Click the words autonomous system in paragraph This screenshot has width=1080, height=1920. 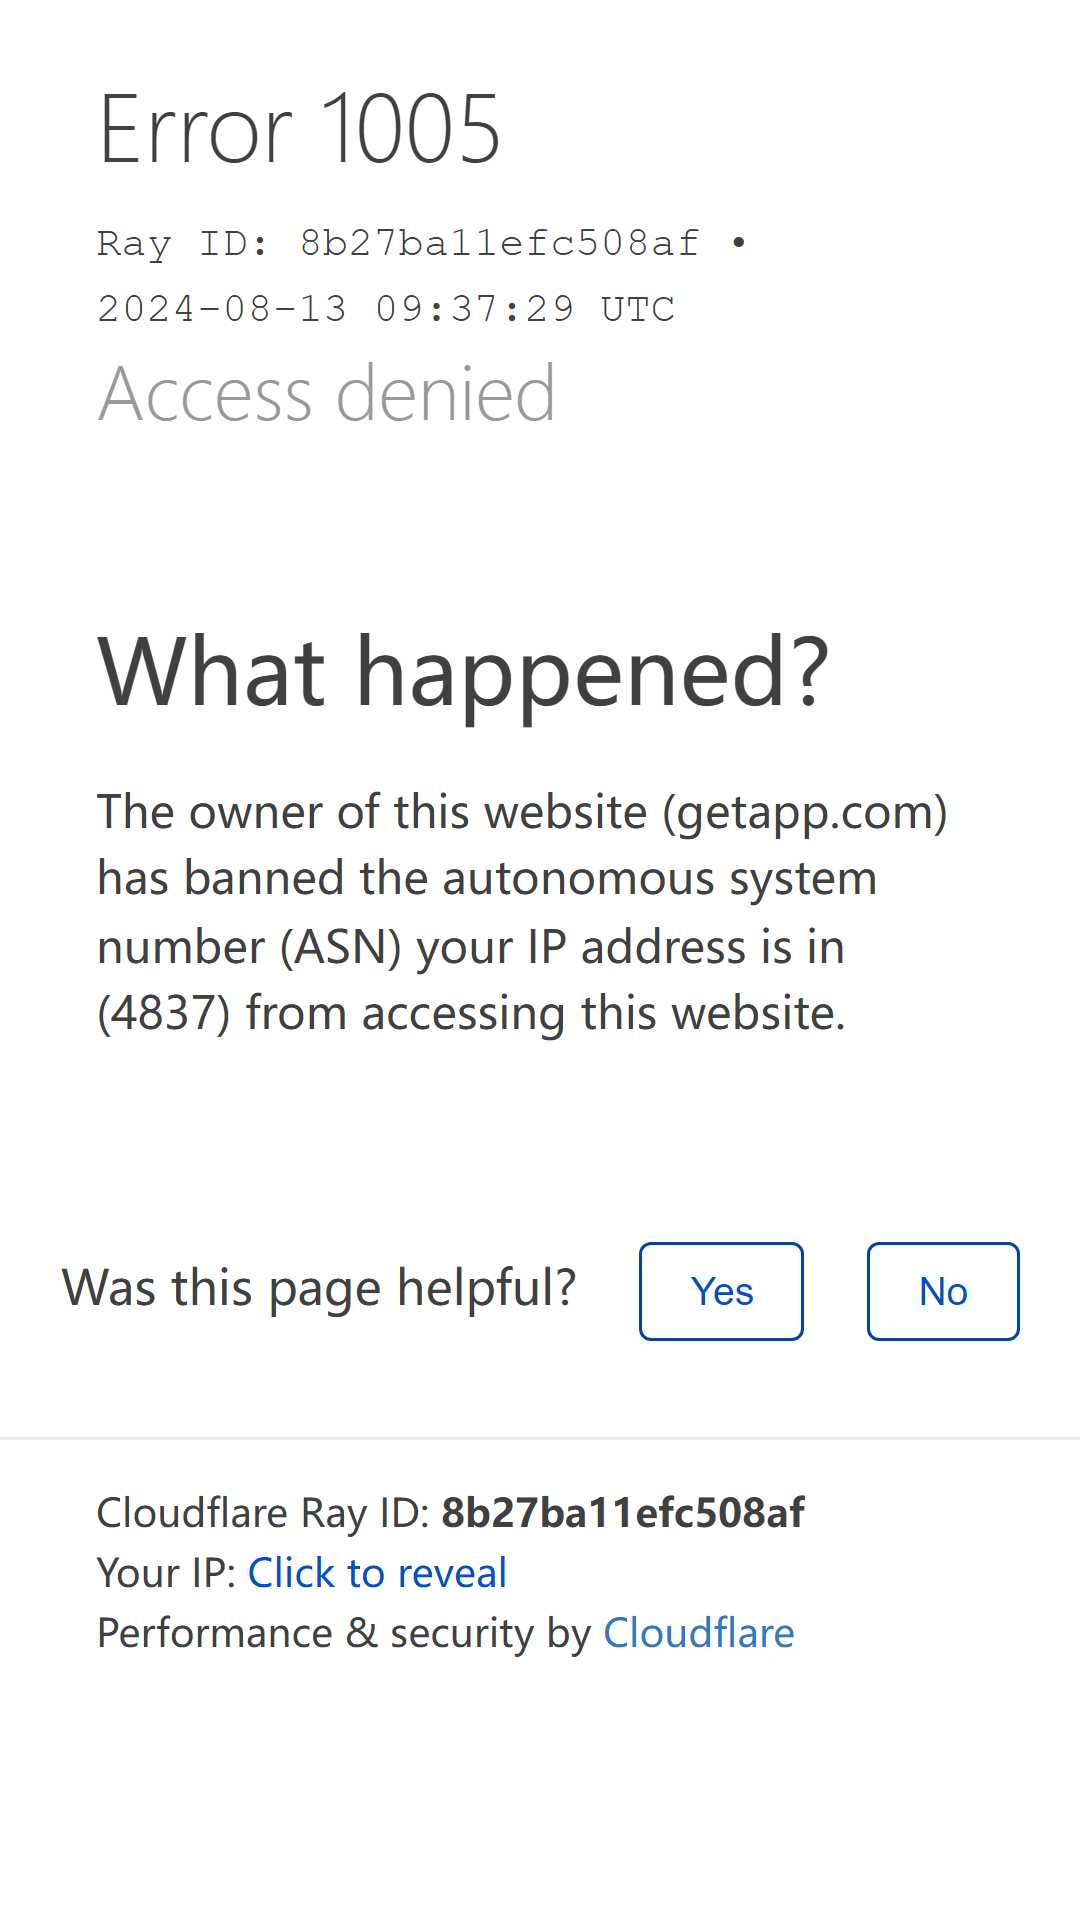659,879
